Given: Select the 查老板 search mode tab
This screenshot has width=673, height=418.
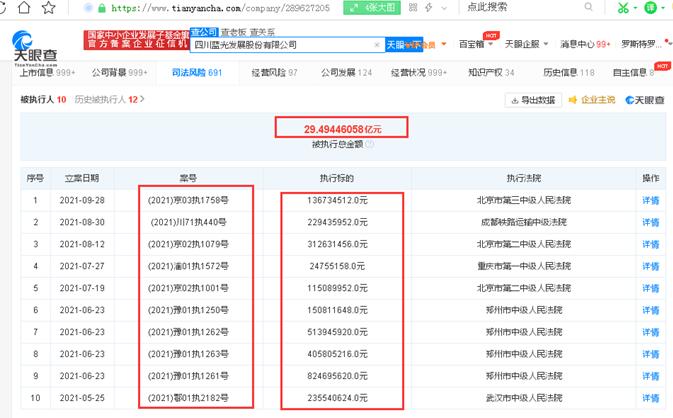Looking at the screenshot, I should point(233,32).
